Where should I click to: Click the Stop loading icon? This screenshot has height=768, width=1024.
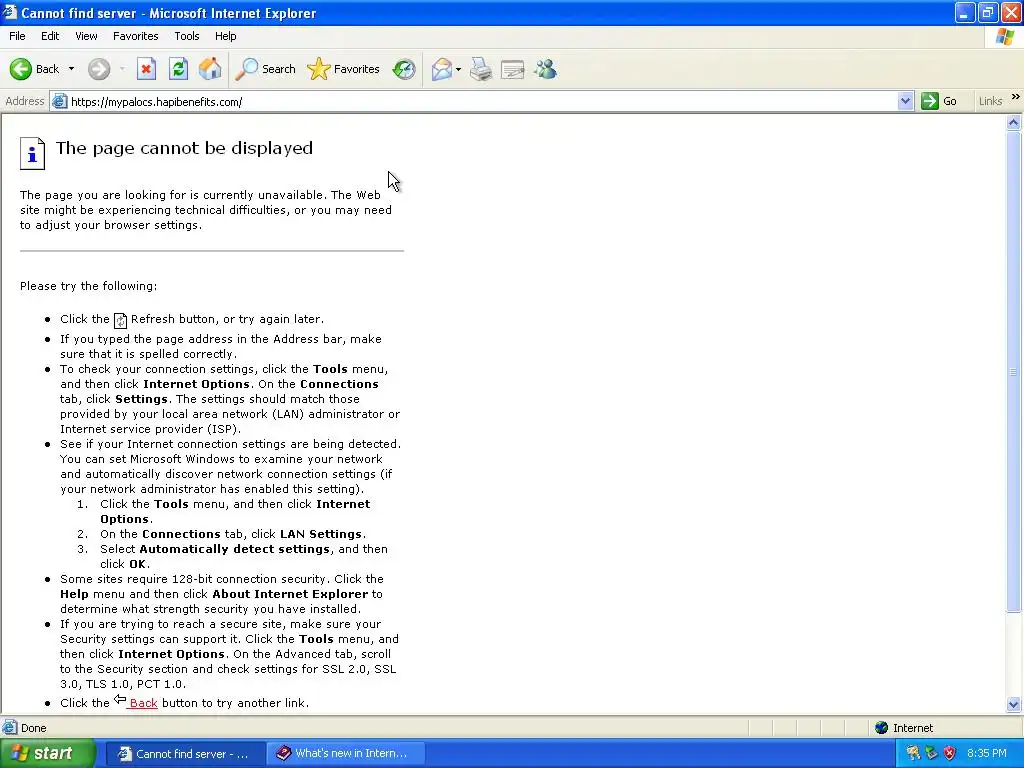[x=146, y=69]
